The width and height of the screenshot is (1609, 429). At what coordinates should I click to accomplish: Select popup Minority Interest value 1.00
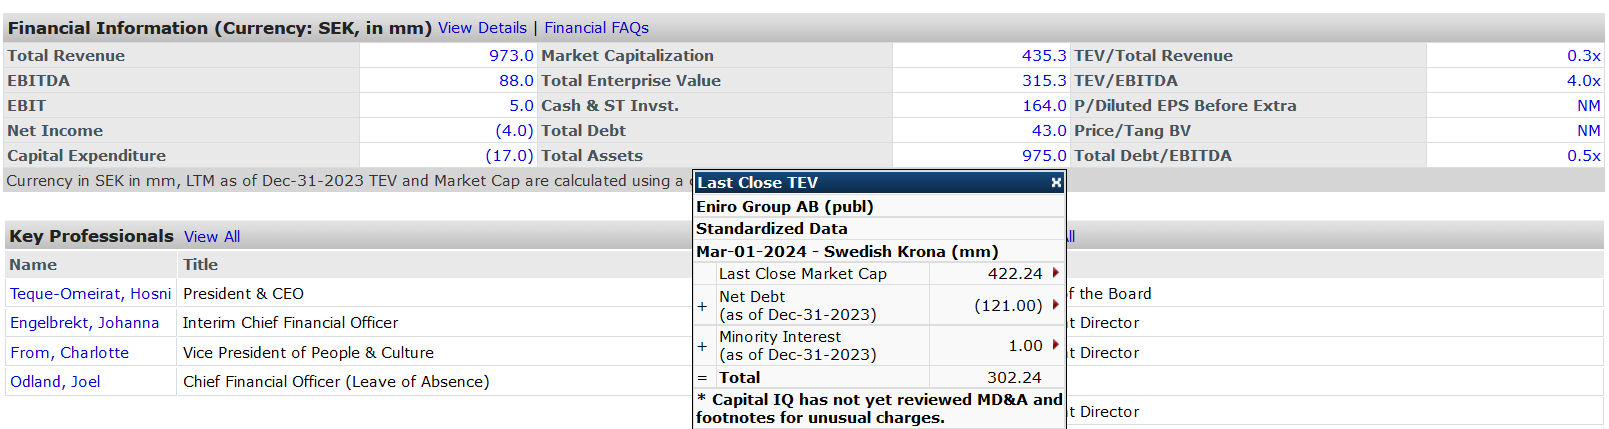[1026, 346]
